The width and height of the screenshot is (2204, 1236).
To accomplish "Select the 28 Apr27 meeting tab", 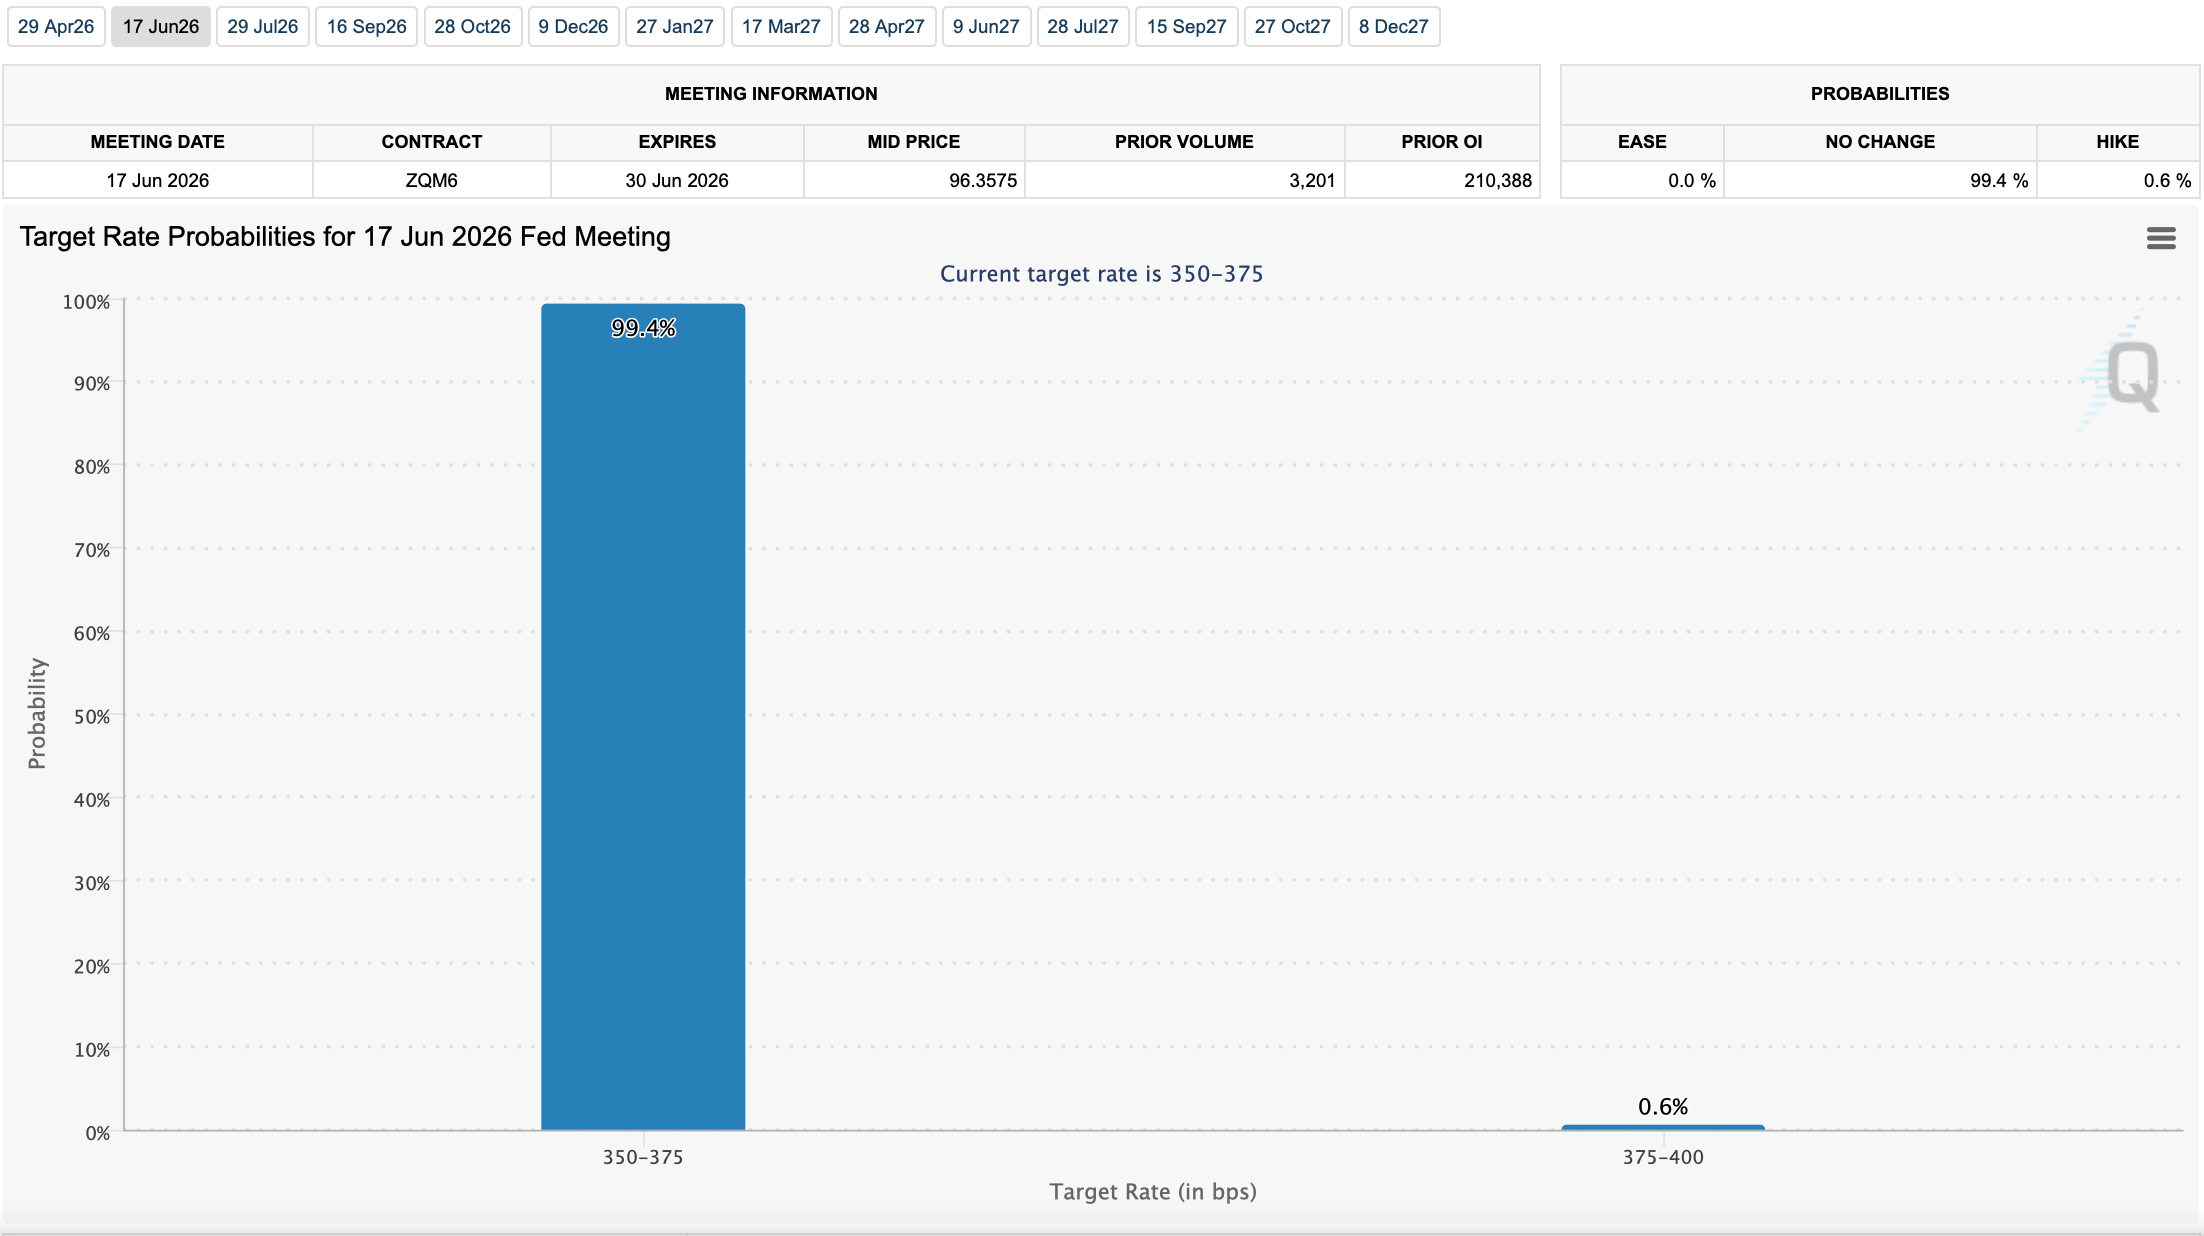I will point(886,27).
